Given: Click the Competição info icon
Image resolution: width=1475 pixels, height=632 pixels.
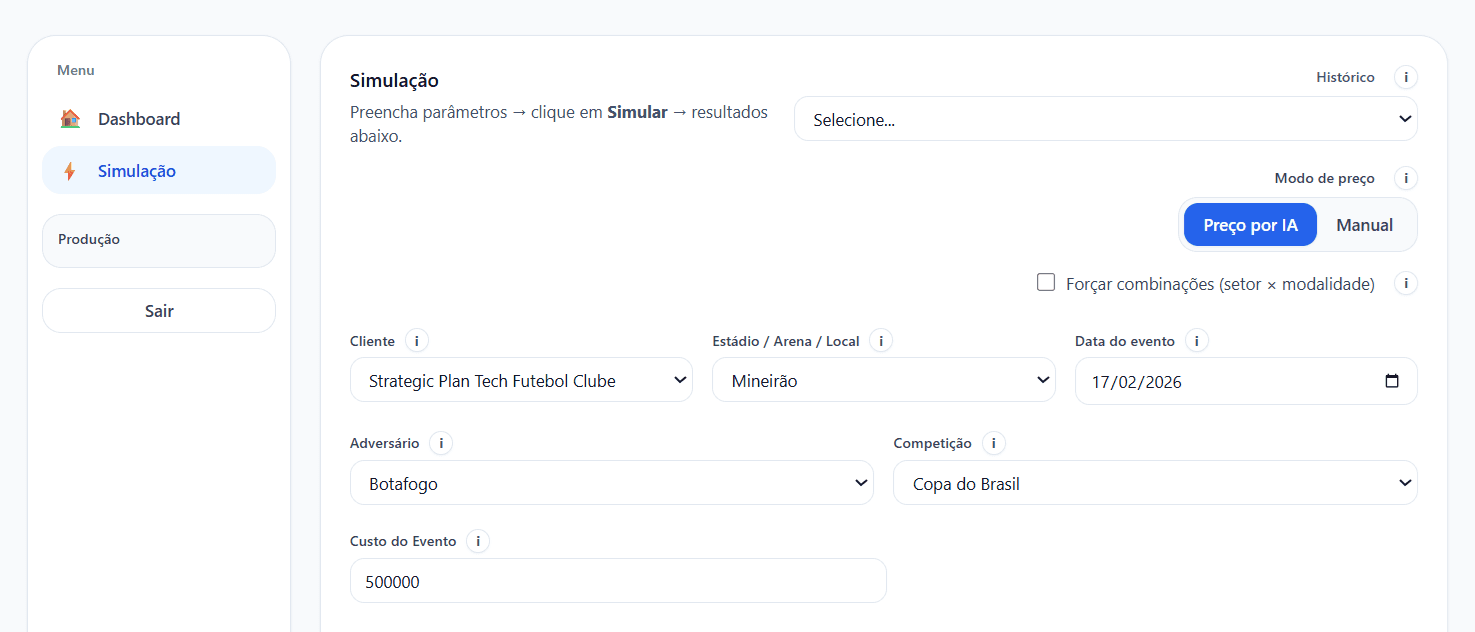Looking at the screenshot, I should (993, 443).
